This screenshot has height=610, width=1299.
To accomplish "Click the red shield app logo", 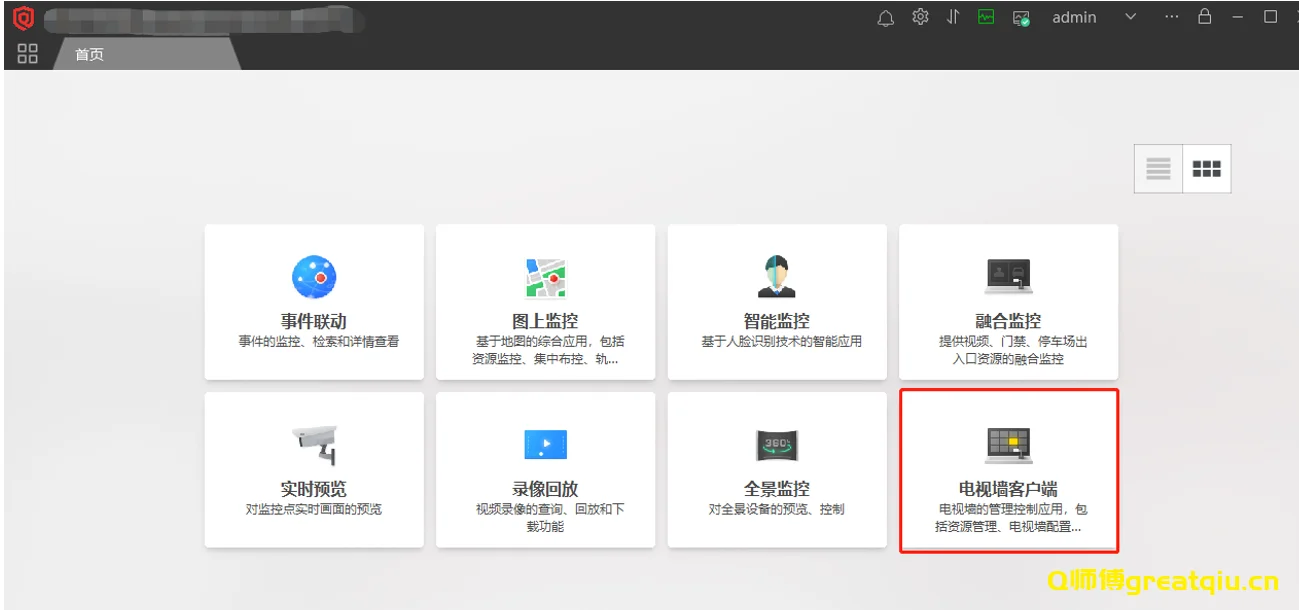I will [x=23, y=18].
